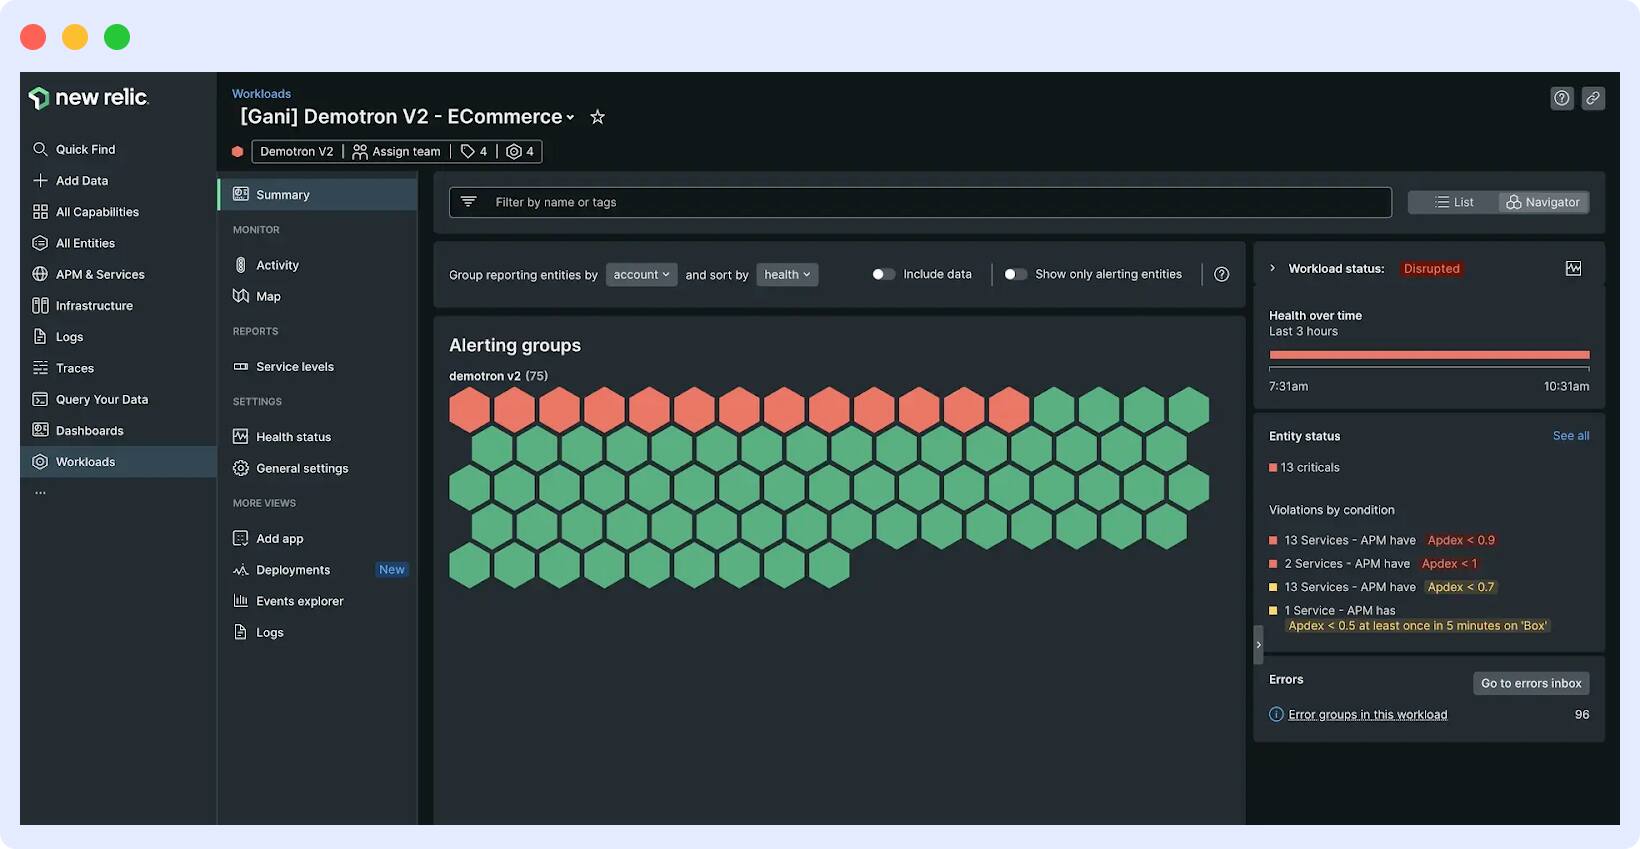Click the error groups count 96
1640x849 pixels.
[1582, 714]
